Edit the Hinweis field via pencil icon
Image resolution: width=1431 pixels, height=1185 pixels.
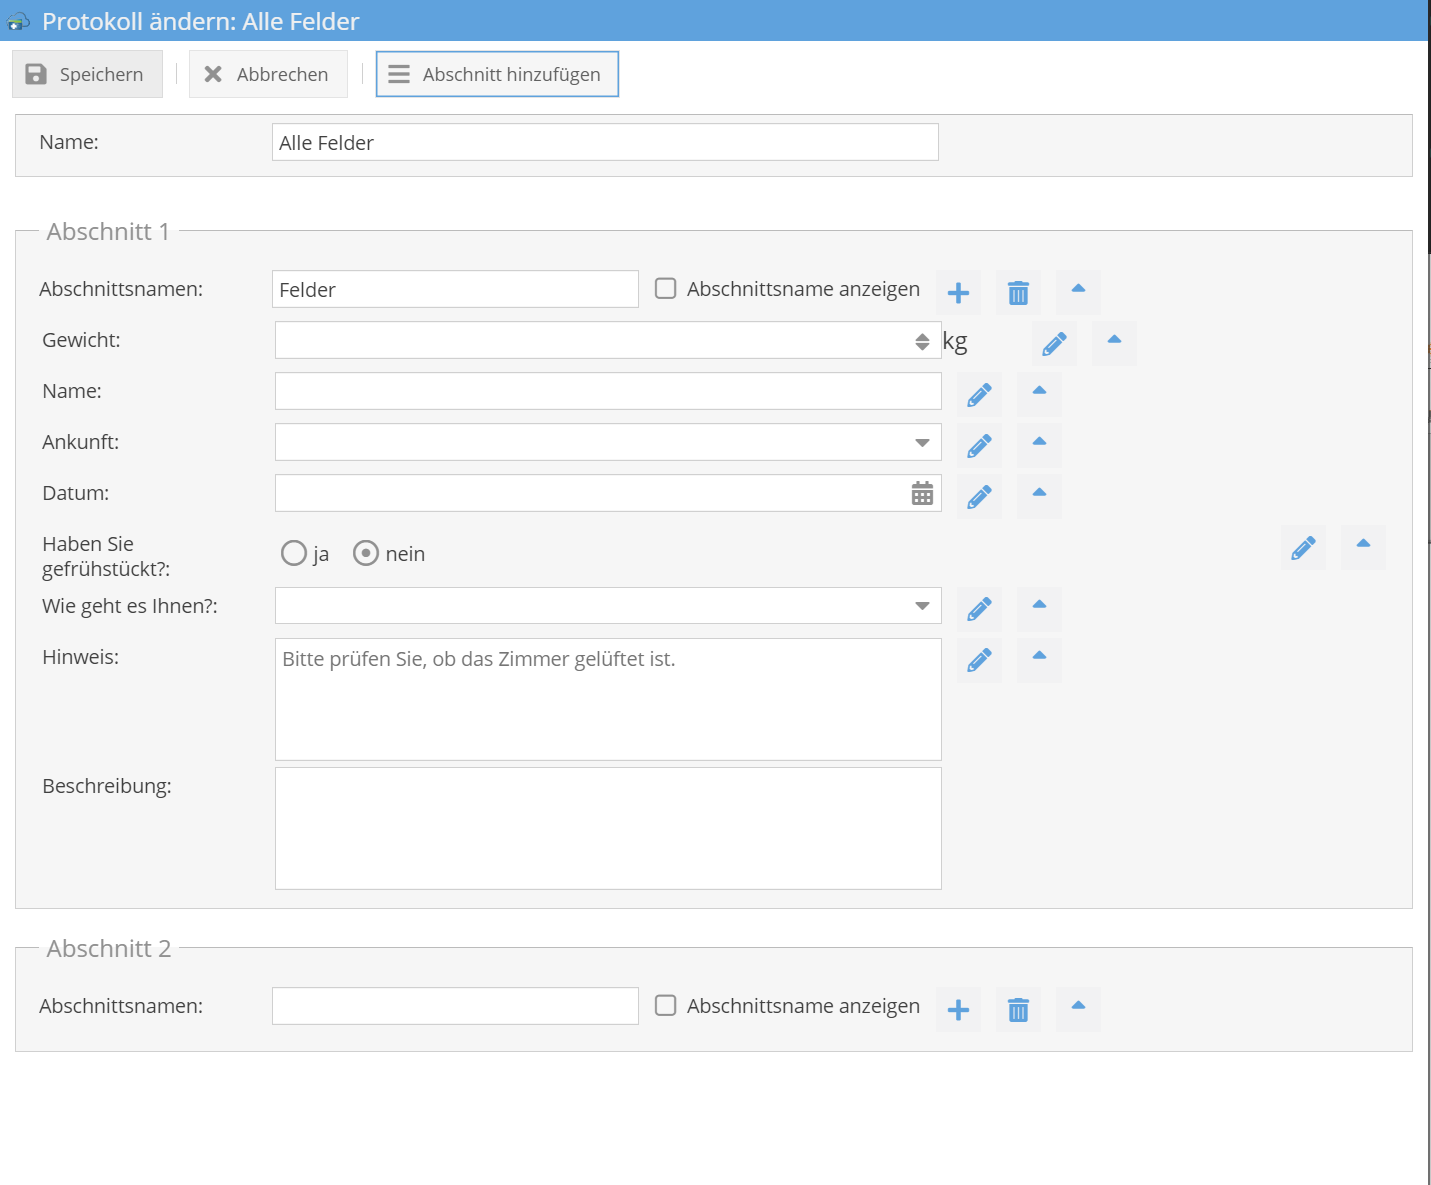[x=979, y=661]
